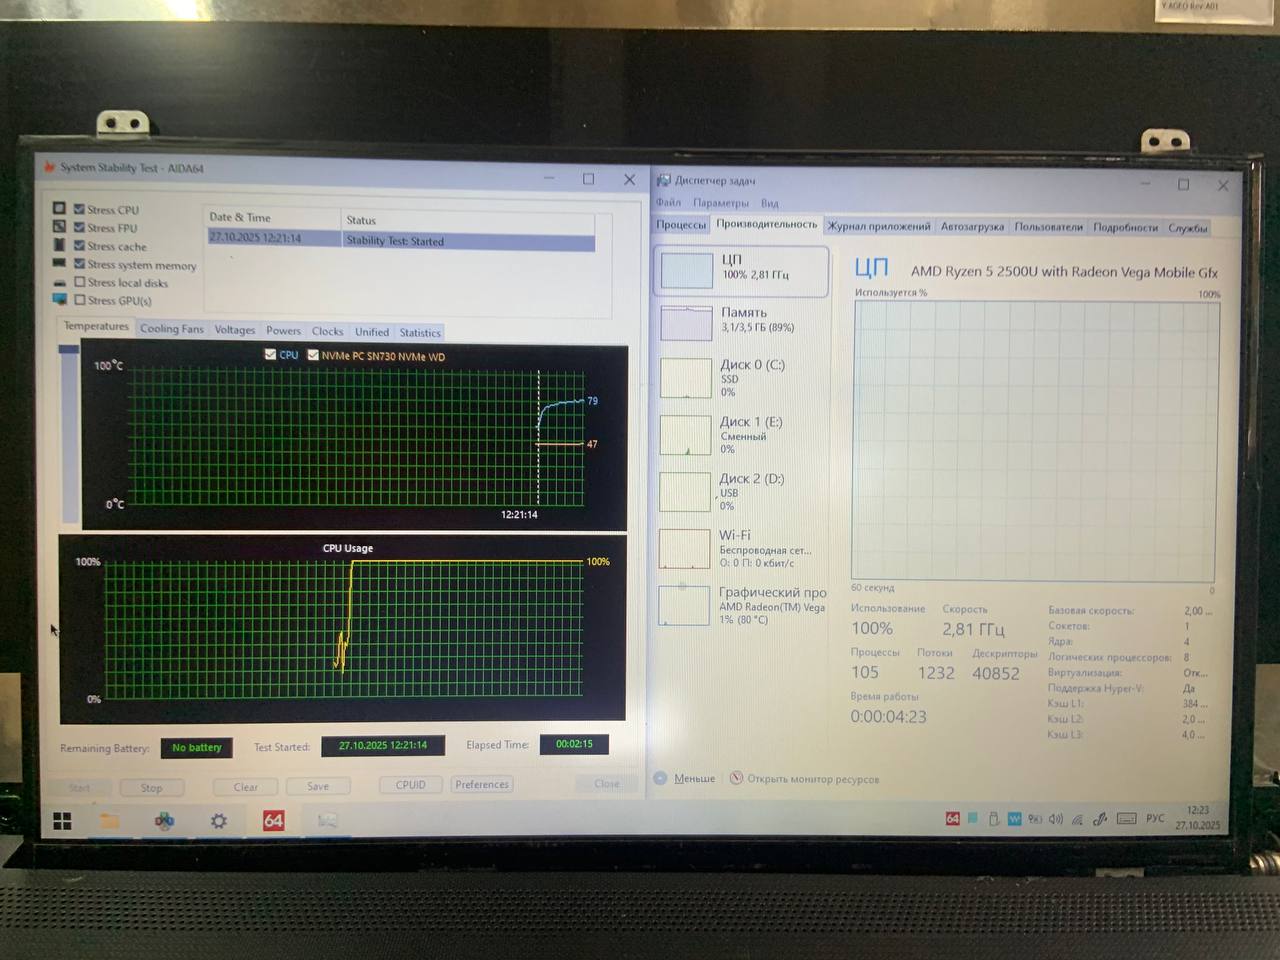Open File Explorer from the taskbar

(110, 821)
